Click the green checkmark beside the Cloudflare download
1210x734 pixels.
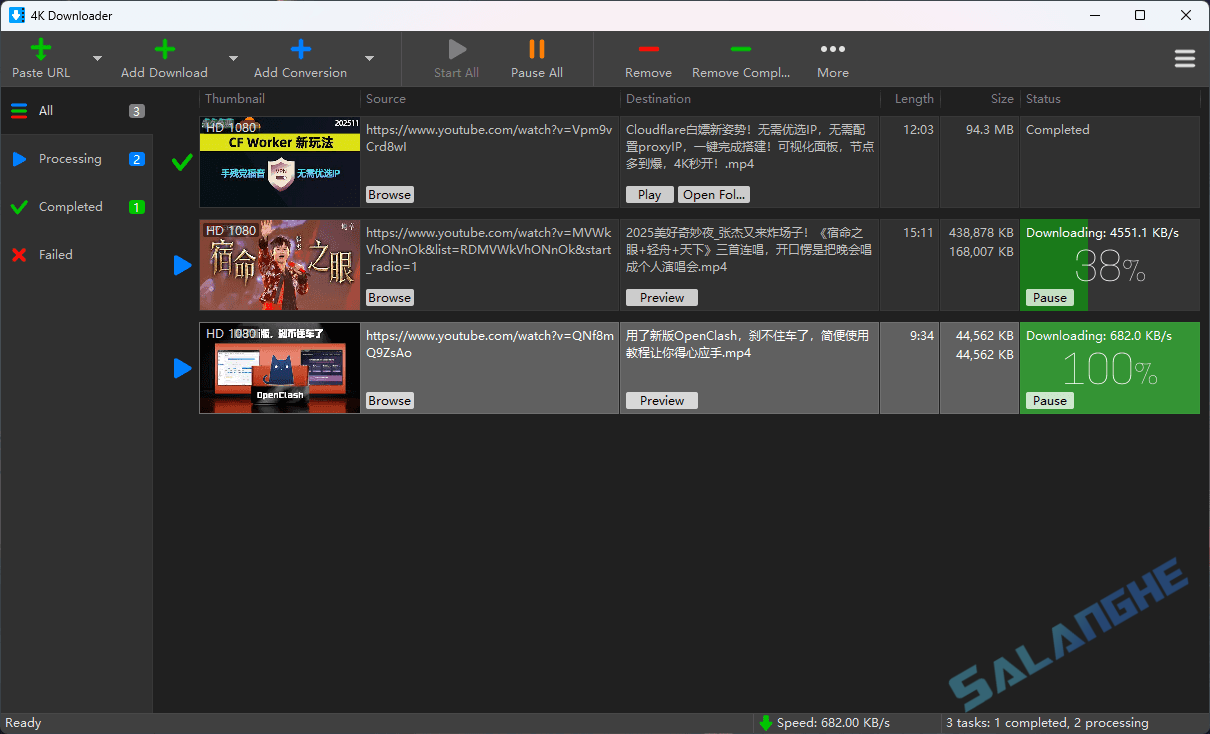181,162
